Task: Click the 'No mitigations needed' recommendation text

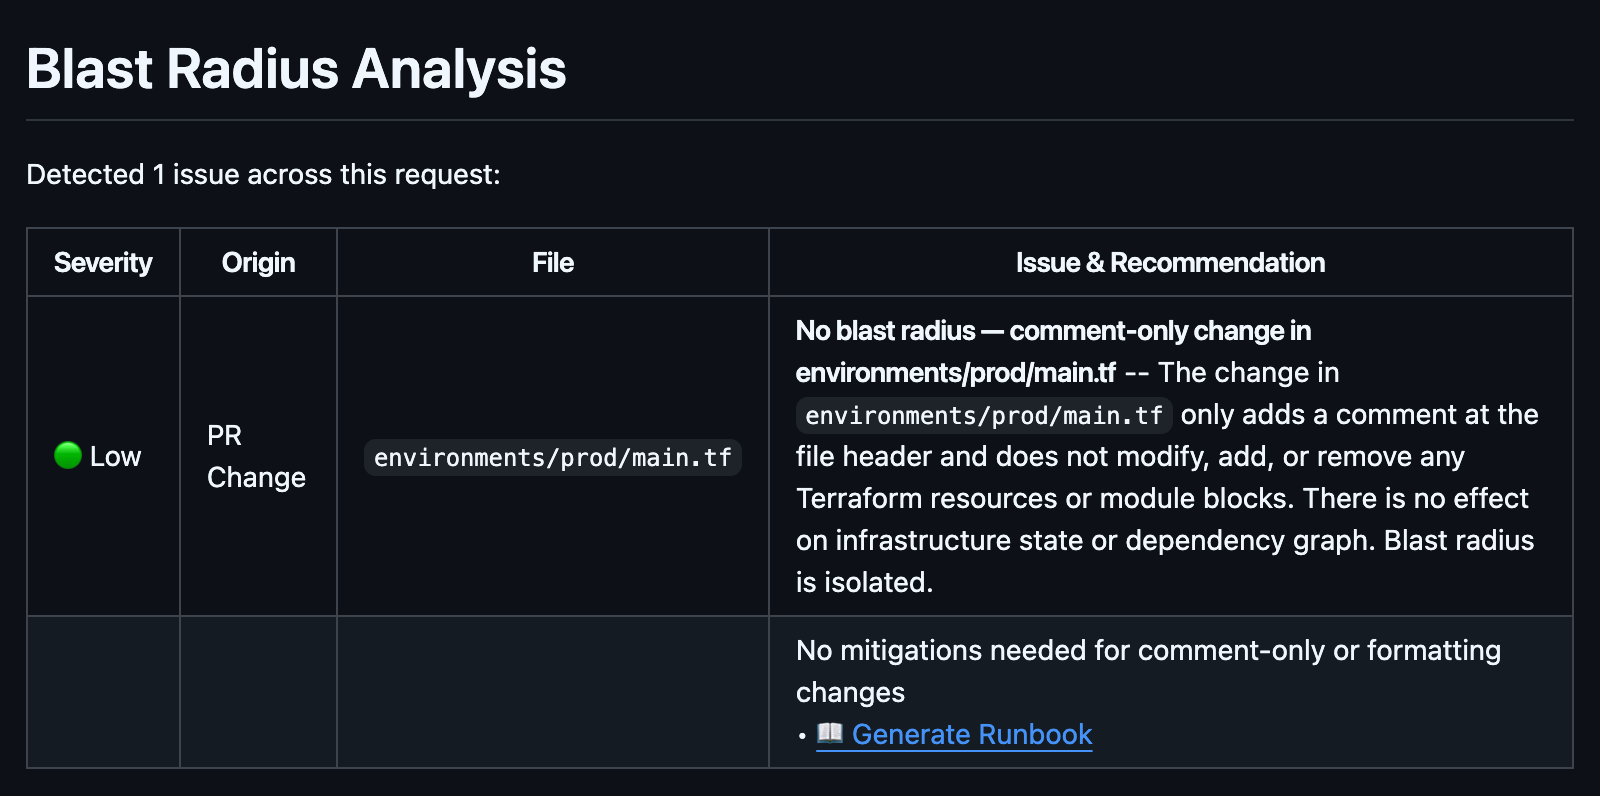Action: [x=1148, y=651]
